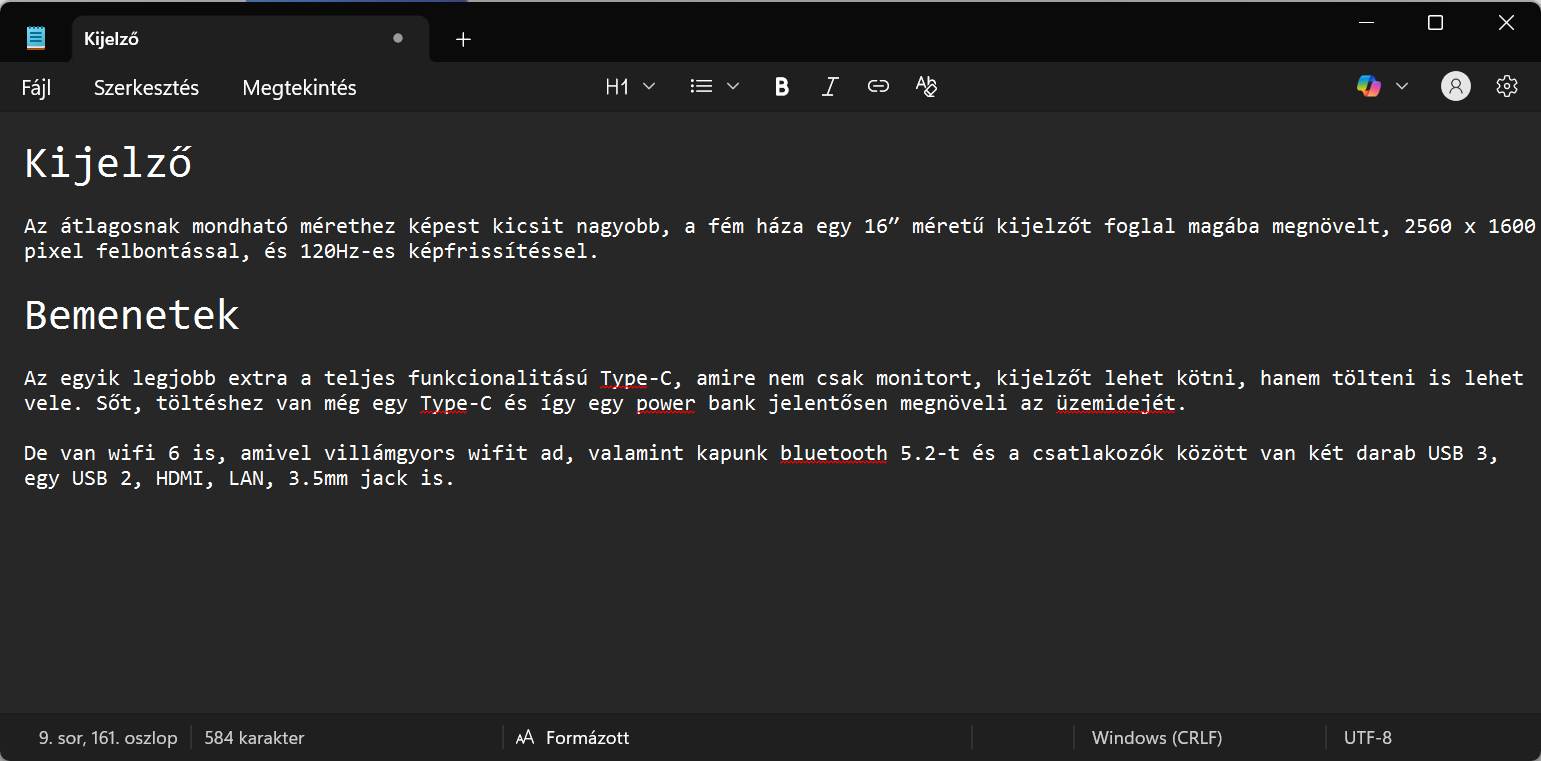This screenshot has height=761, width=1541.
Task: Clear formatting using the toolbar icon
Action: click(x=926, y=87)
